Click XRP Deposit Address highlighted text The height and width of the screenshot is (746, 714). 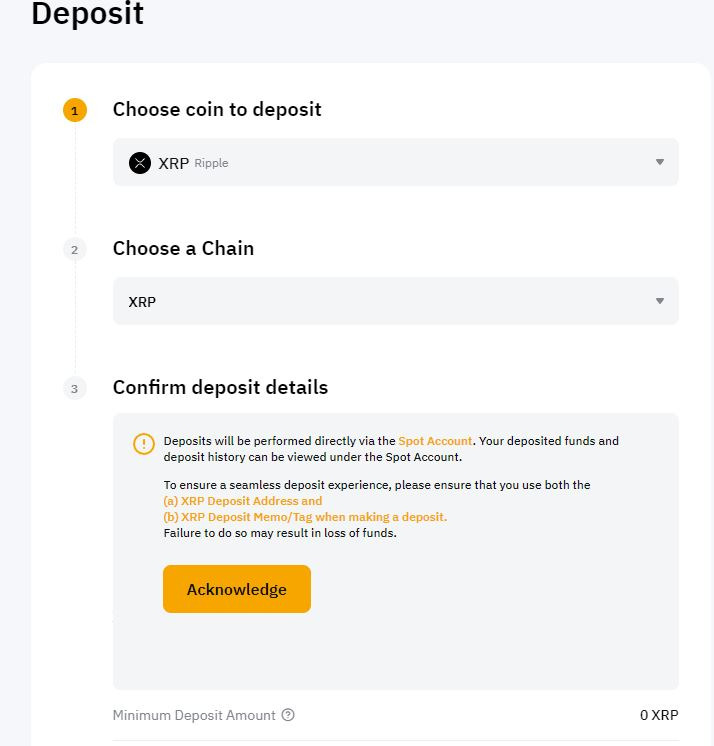pyautogui.click(x=243, y=501)
